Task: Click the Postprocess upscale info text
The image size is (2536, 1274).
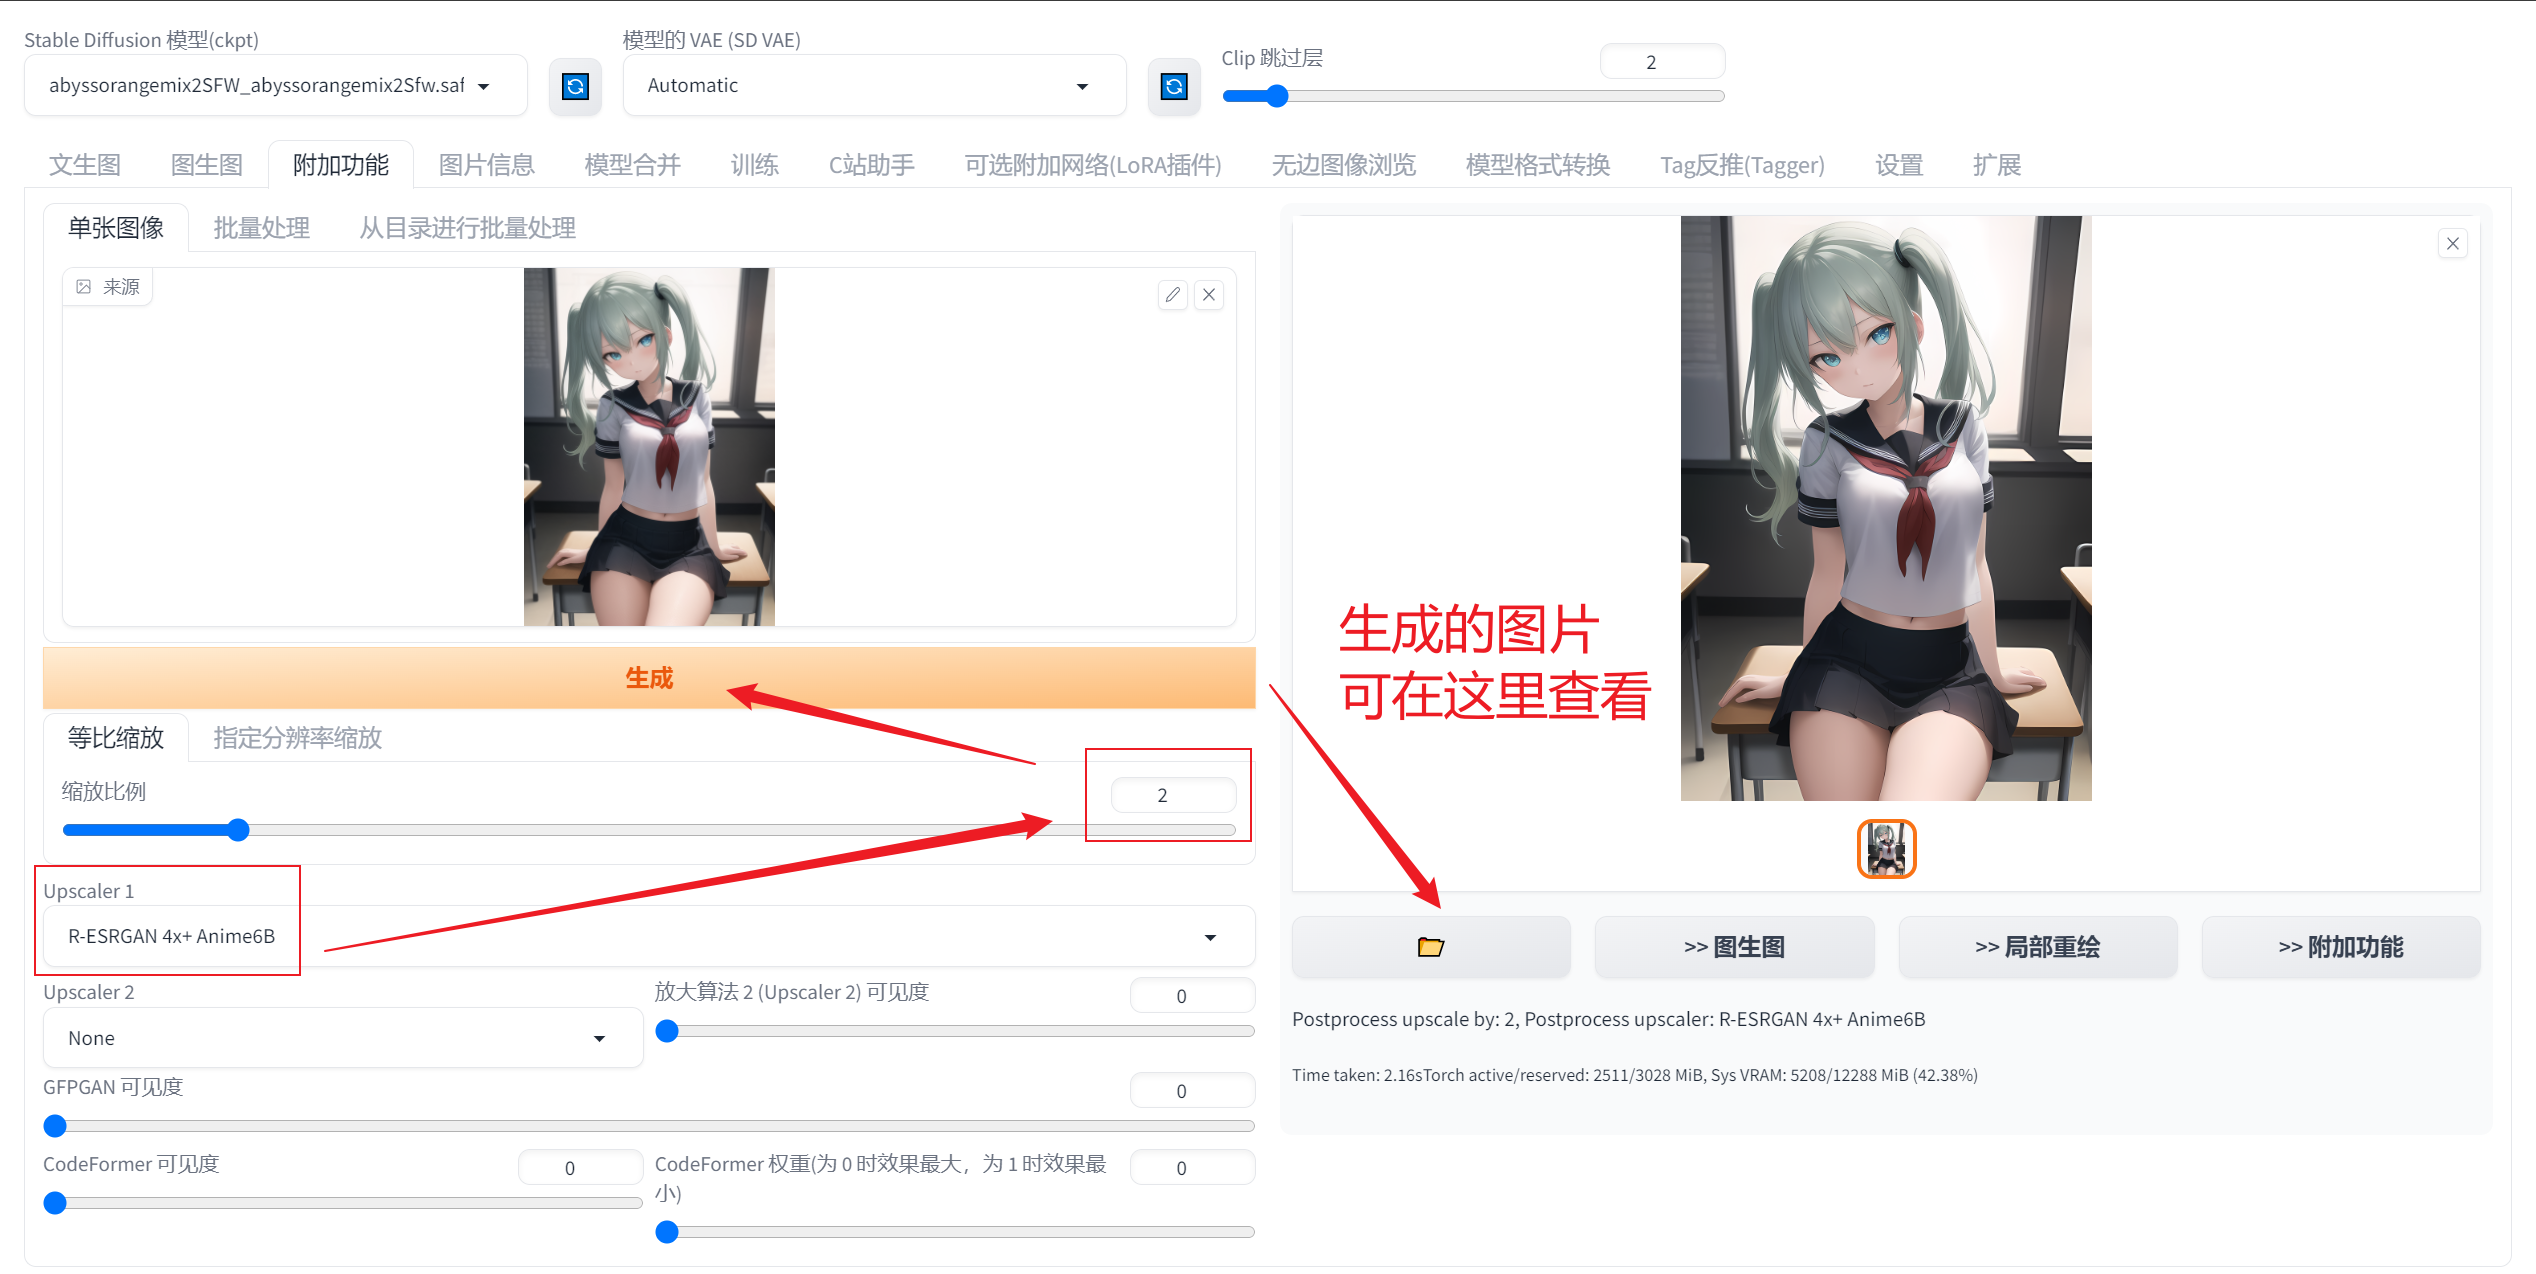Action: click(1608, 1019)
